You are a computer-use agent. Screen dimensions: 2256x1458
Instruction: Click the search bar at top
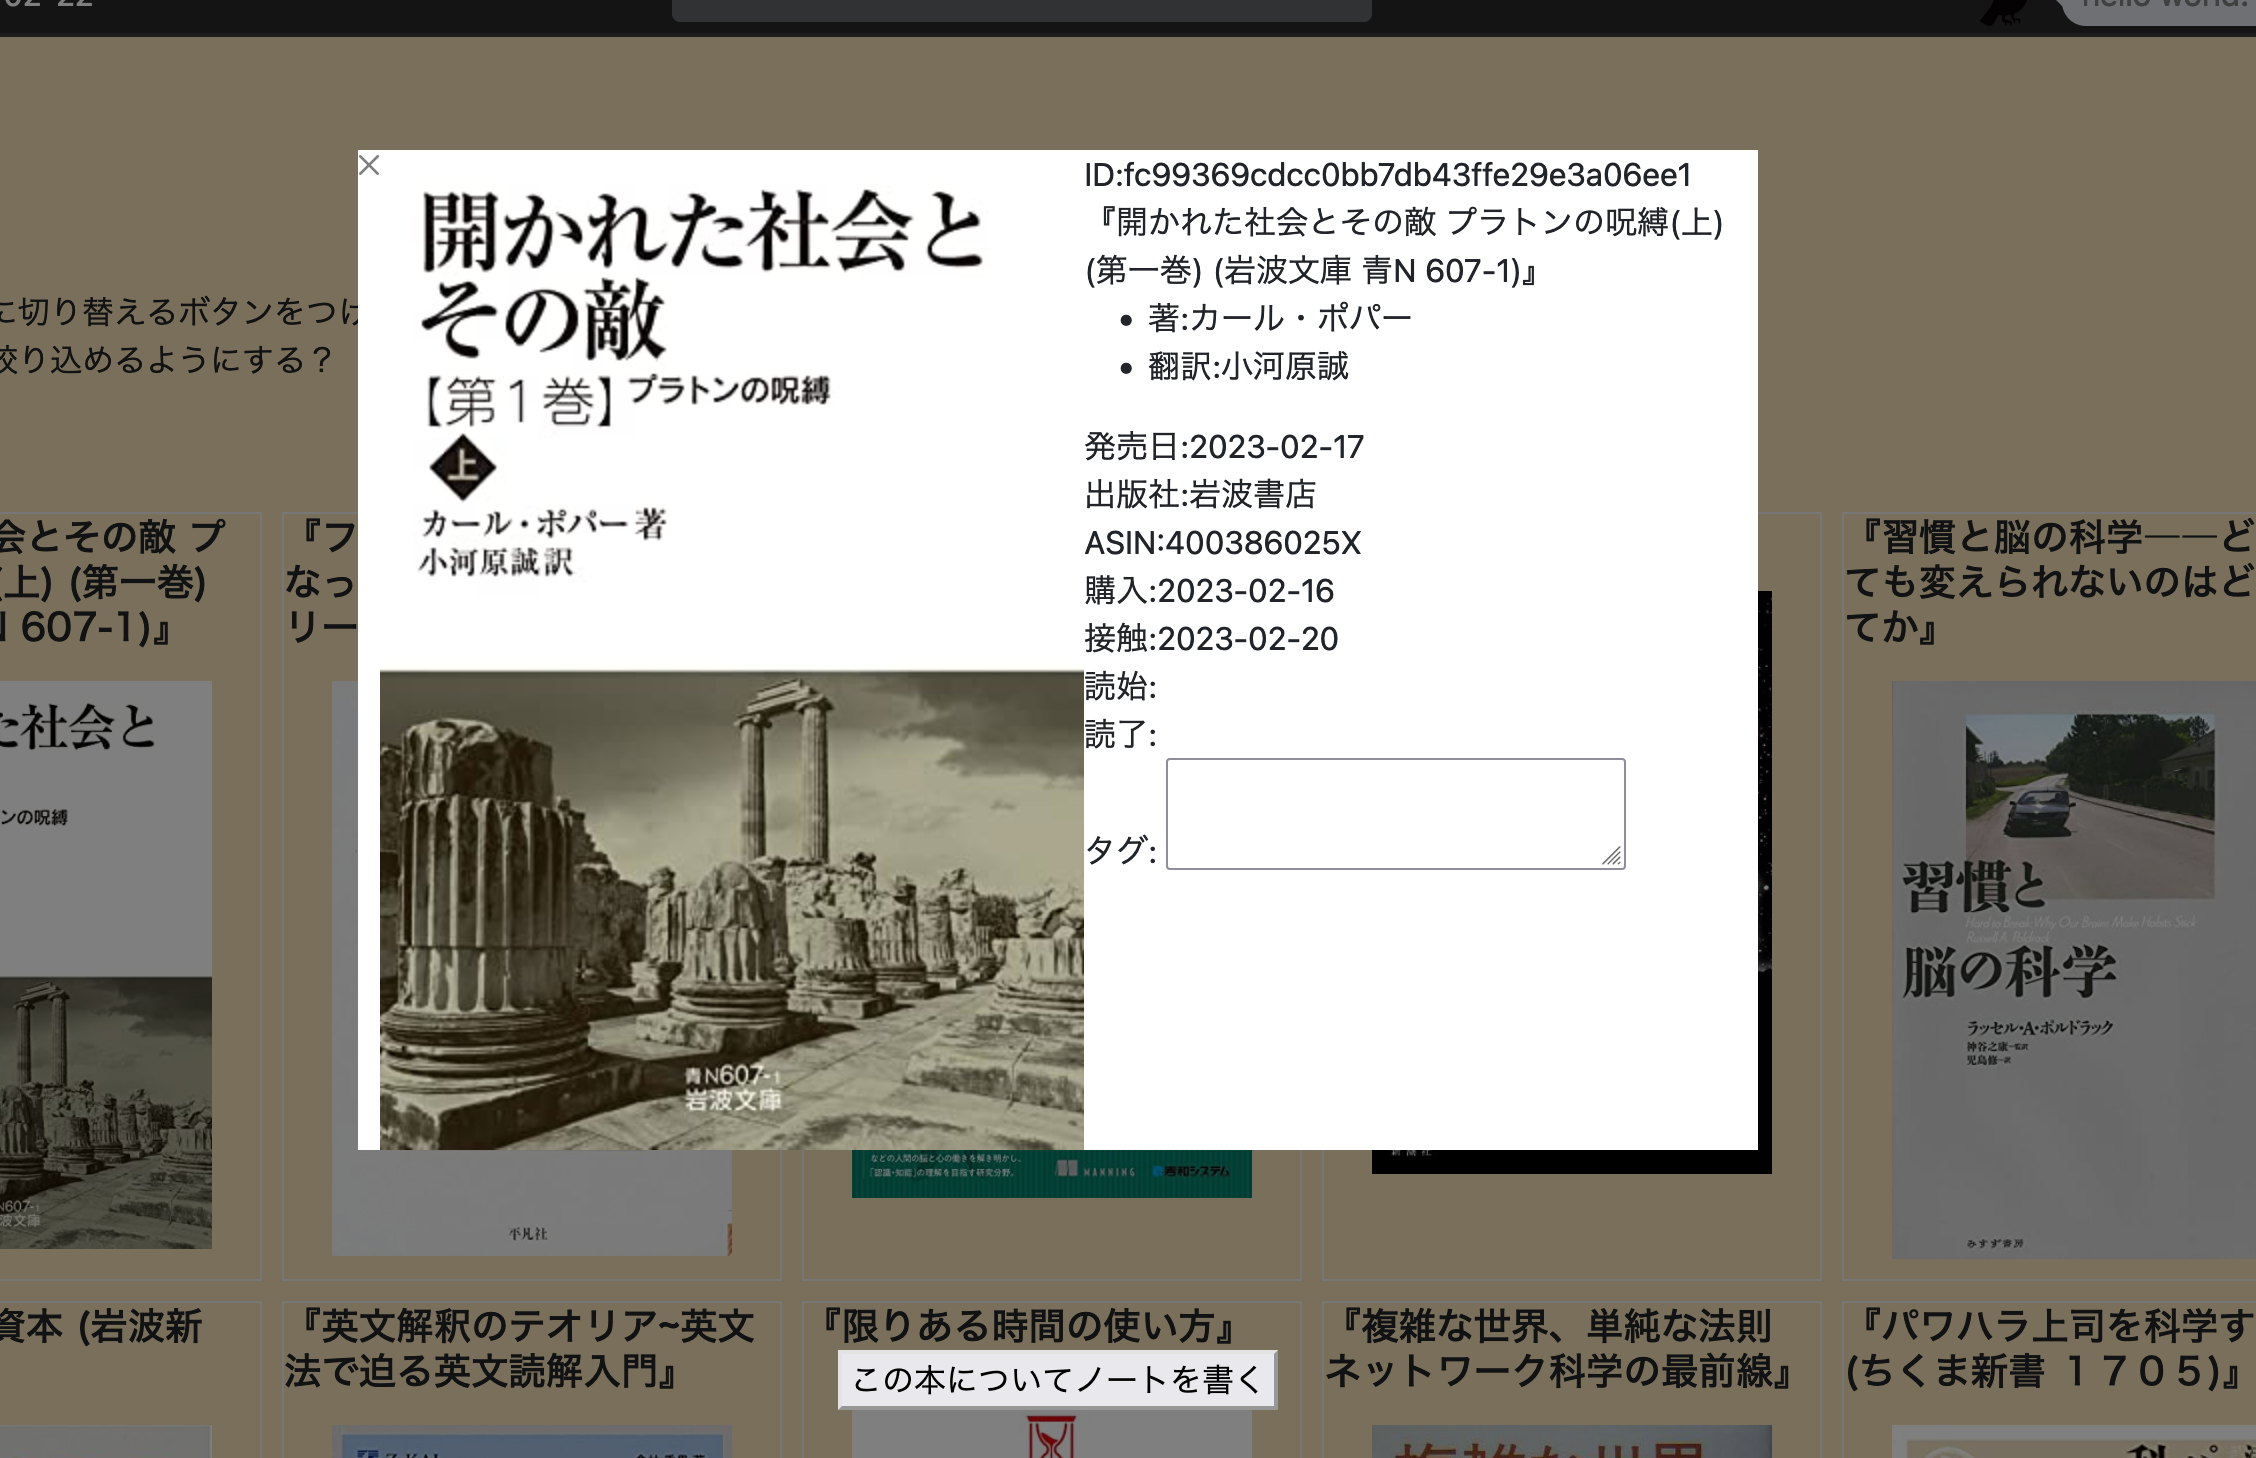click(x=1020, y=6)
